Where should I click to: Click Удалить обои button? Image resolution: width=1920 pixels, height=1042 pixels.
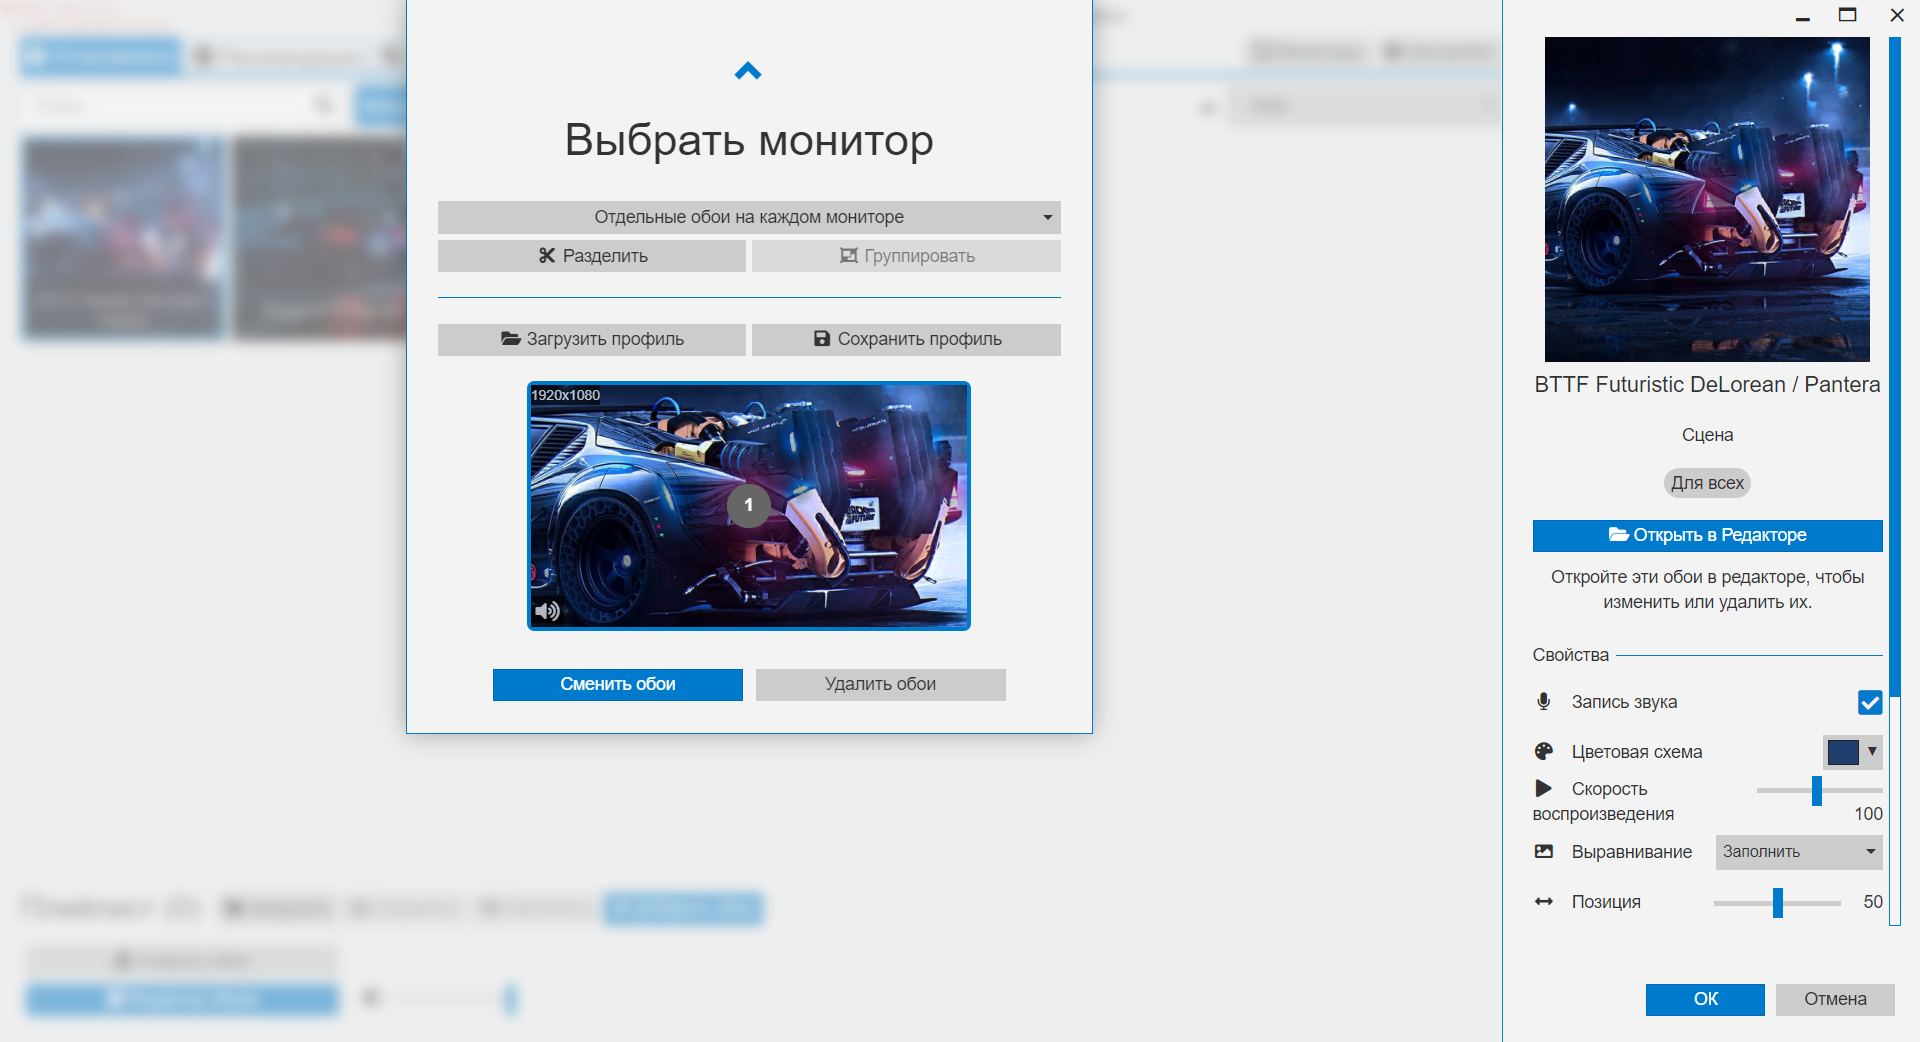pyautogui.click(x=881, y=685)
